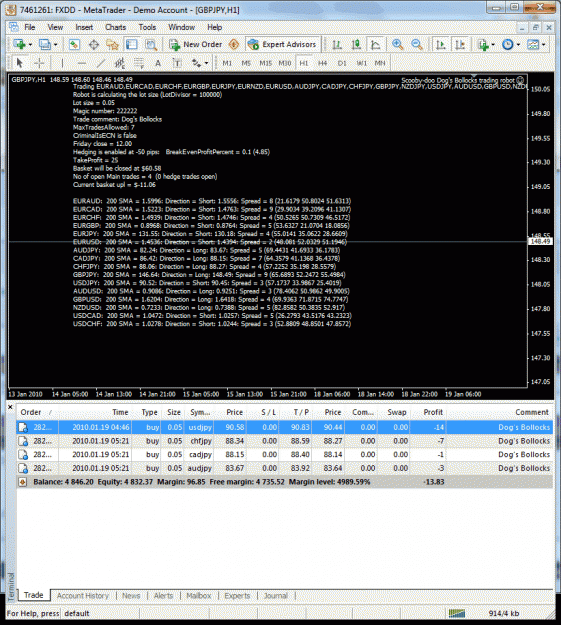Switch chart to M15 timeframe
Image resolution: width=561 pixels, height=625 pixels.
pyautogui.click(x=266, y=63)
